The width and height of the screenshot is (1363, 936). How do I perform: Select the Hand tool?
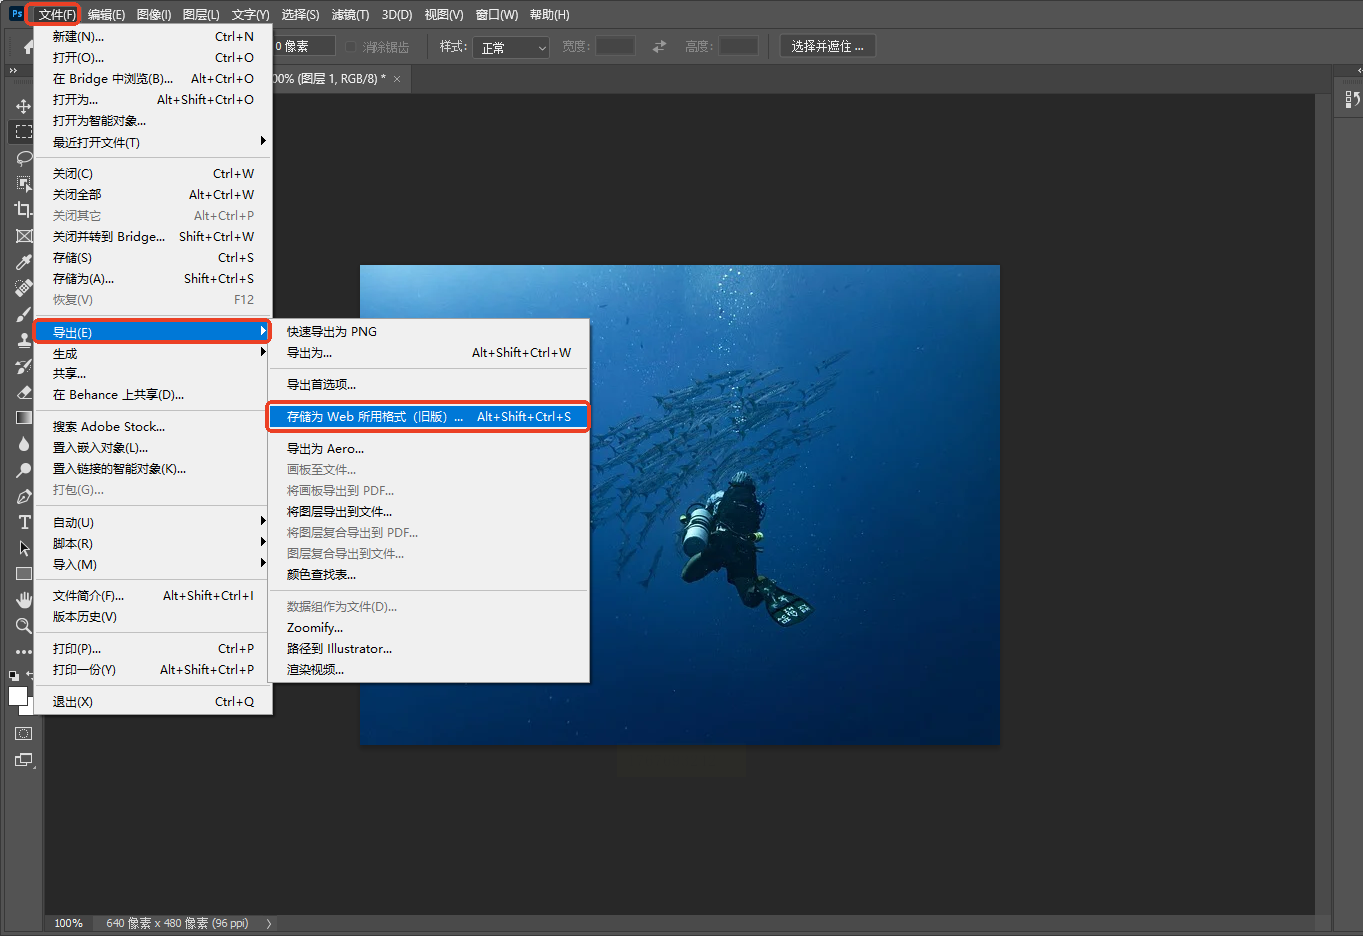[x=24, y=600]
